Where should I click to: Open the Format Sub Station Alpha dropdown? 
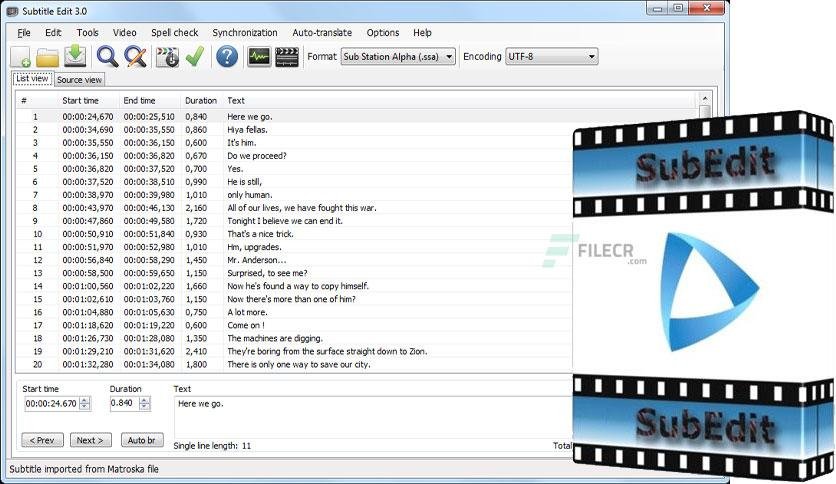point(398,57)
